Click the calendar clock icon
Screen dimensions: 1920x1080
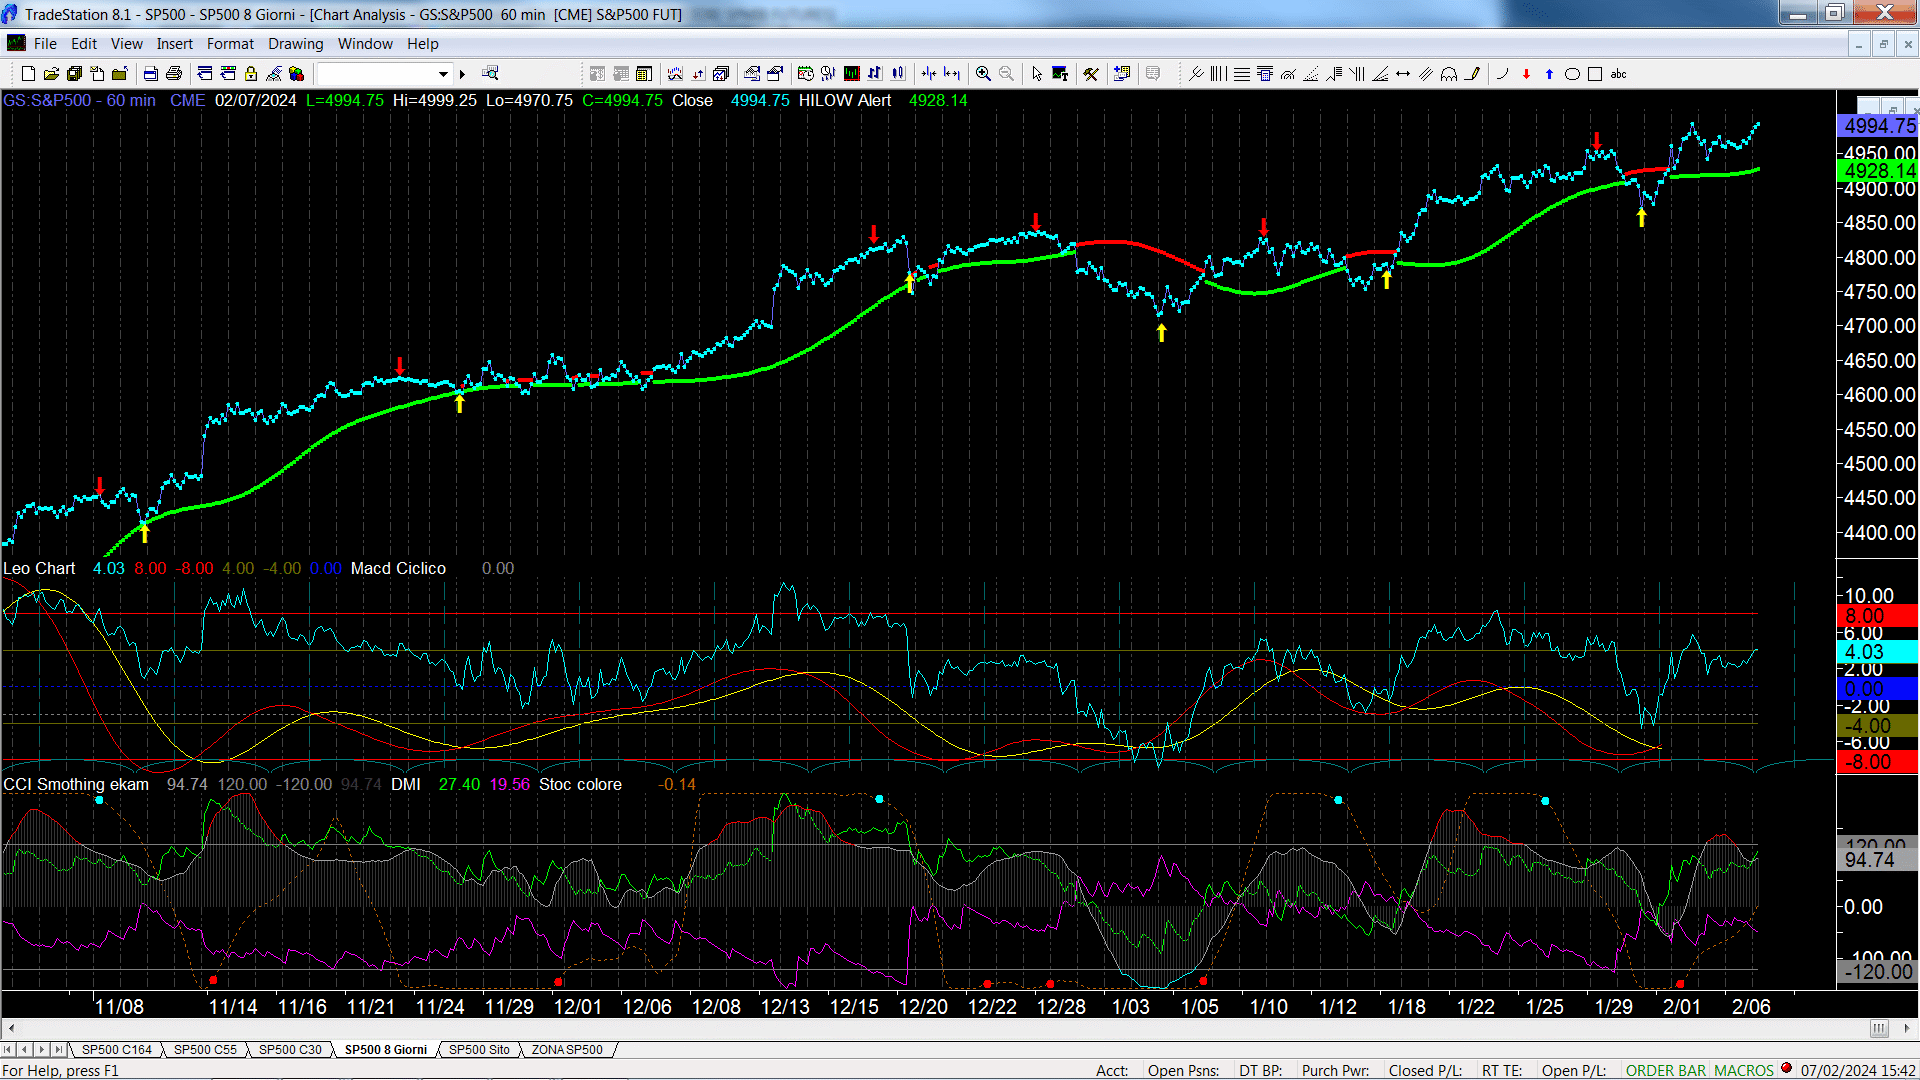(806, 74)
